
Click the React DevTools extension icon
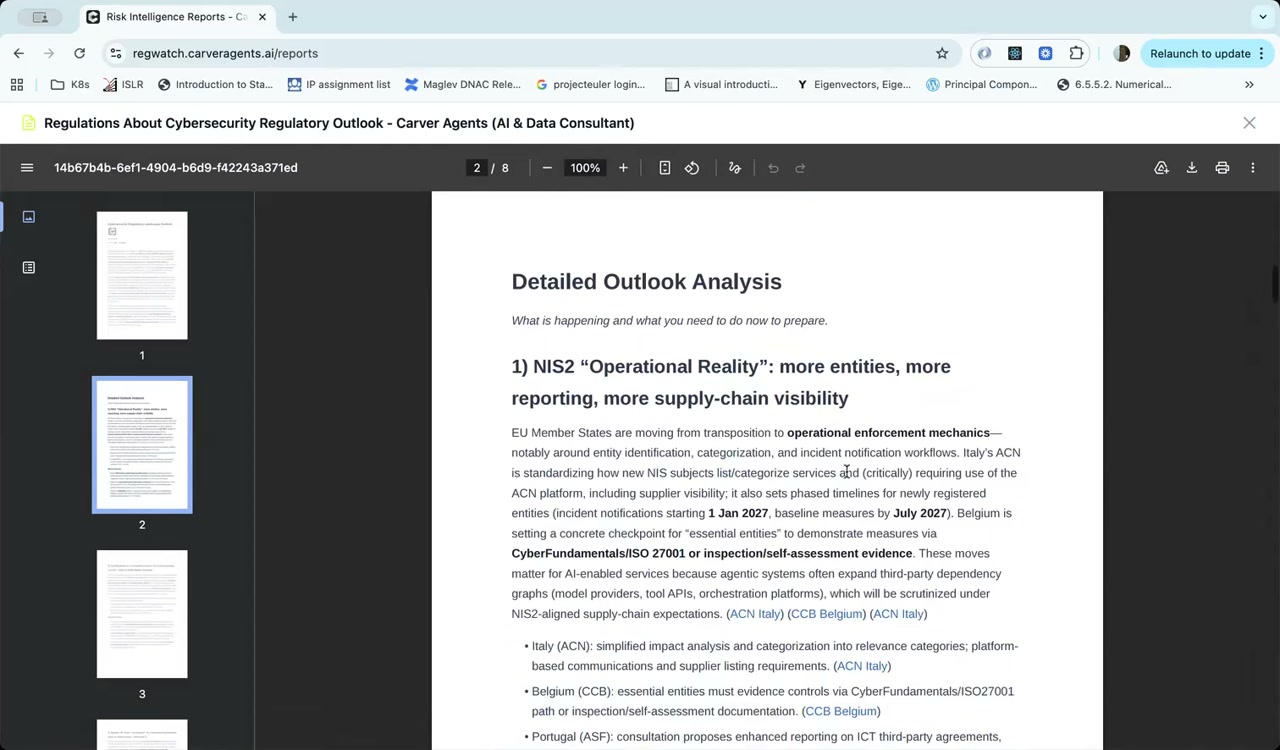(1015, 53)
